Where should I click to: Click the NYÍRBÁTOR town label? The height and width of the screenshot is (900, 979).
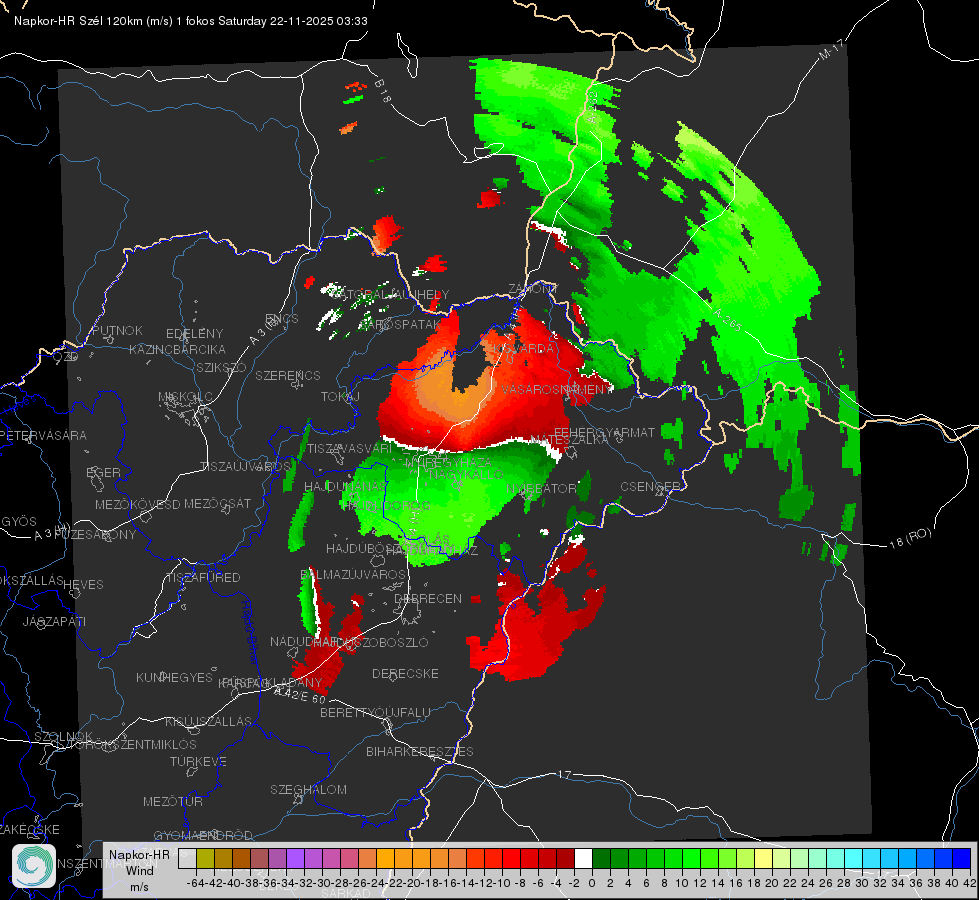pyautogui.click(x=541, y=488)
